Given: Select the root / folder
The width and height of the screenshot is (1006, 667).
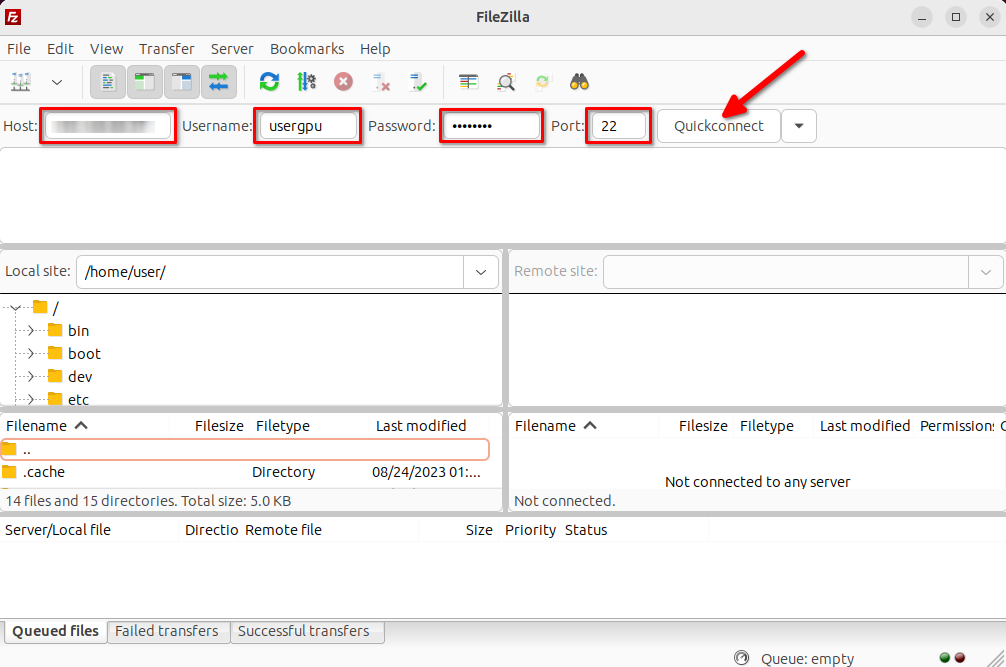Looking at the screenshot, I should 46,308.
